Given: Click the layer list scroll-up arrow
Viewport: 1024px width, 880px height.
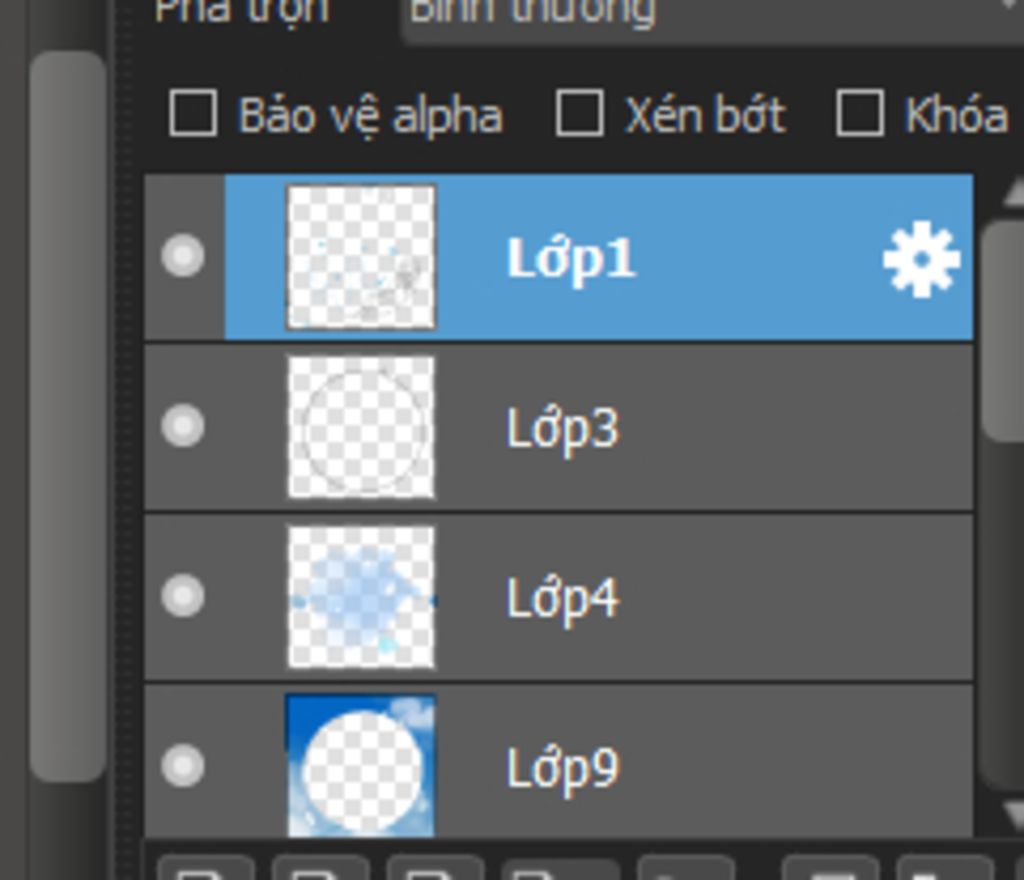Looking at the screenshot, I should click(x=1012, y=193).
